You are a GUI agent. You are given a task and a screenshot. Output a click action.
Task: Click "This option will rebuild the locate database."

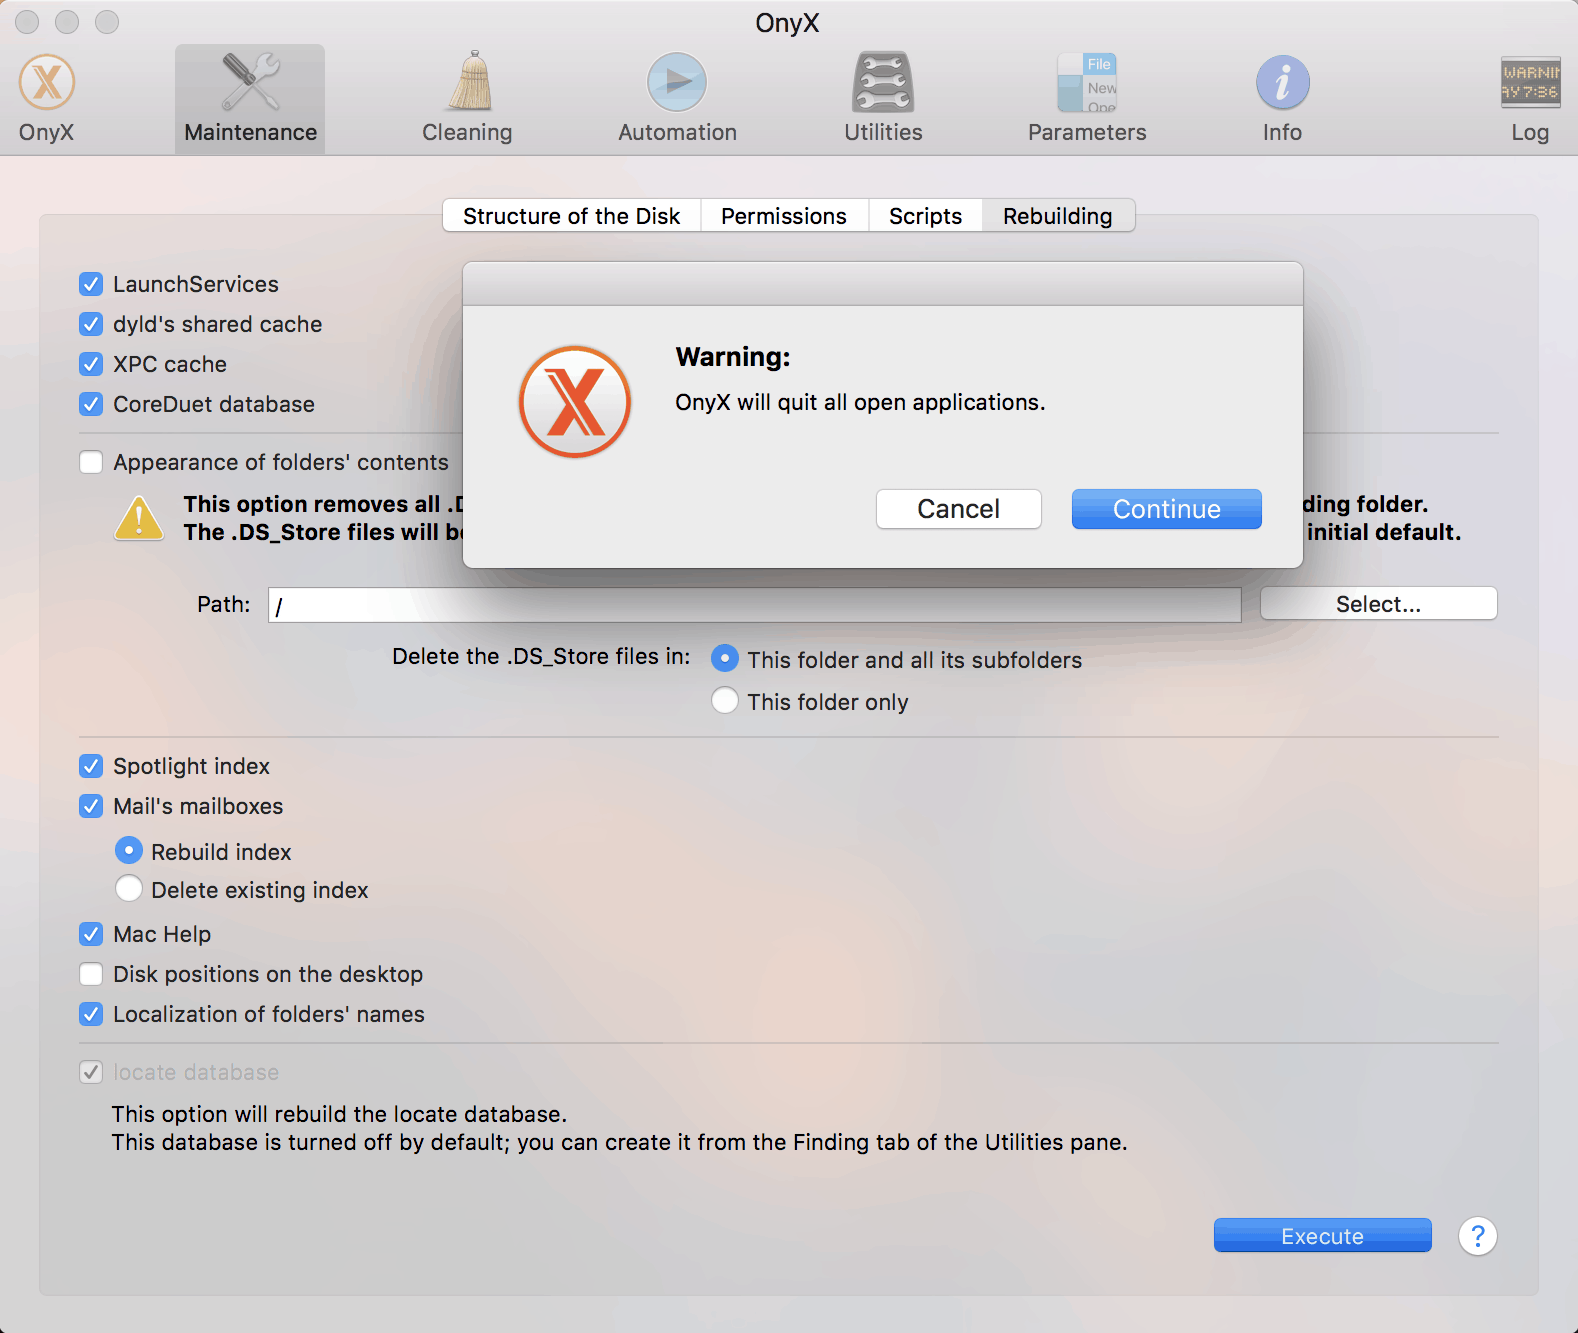[x=339, y=1114]
